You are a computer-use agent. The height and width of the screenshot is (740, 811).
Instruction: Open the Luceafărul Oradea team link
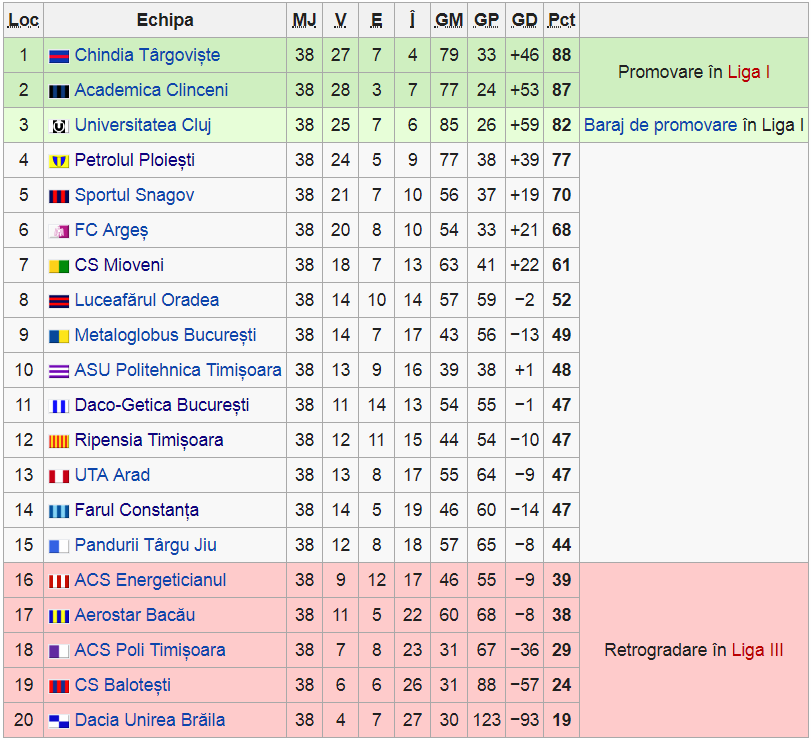point(147,300)
